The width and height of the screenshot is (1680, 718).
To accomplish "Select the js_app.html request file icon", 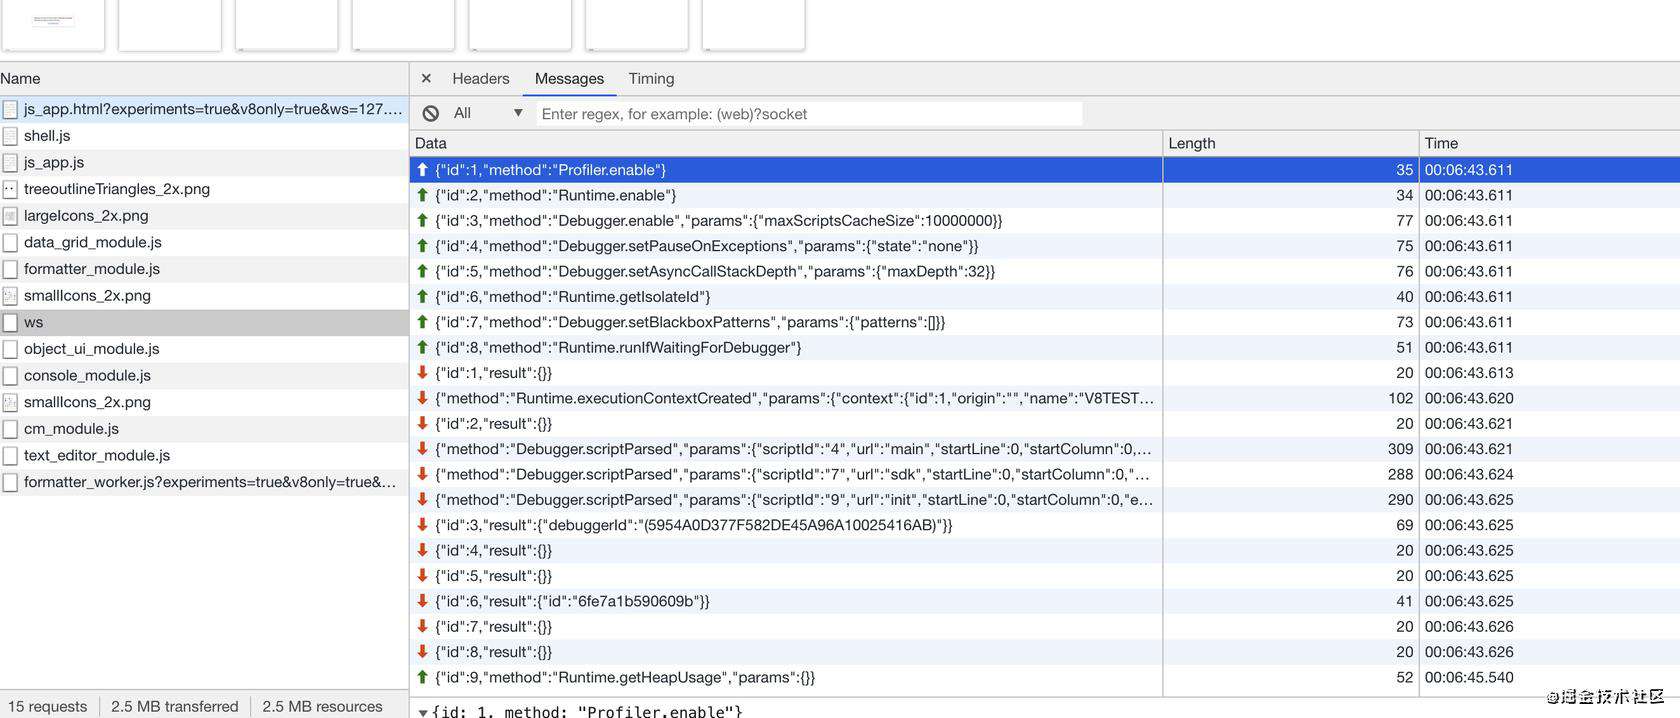I will (10, 109).
